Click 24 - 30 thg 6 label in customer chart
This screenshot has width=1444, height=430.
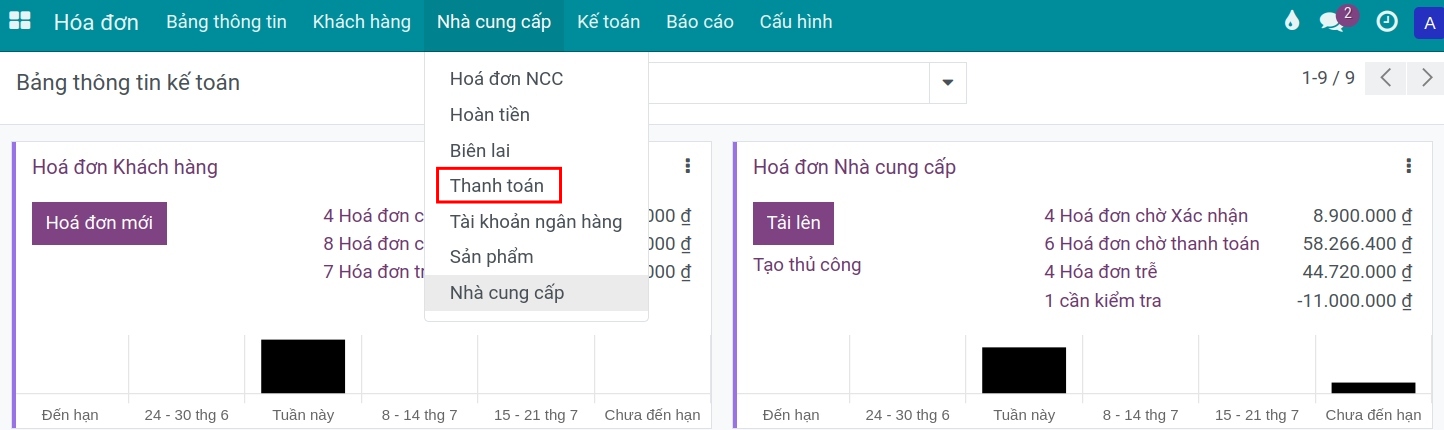[x=186, y=414]
